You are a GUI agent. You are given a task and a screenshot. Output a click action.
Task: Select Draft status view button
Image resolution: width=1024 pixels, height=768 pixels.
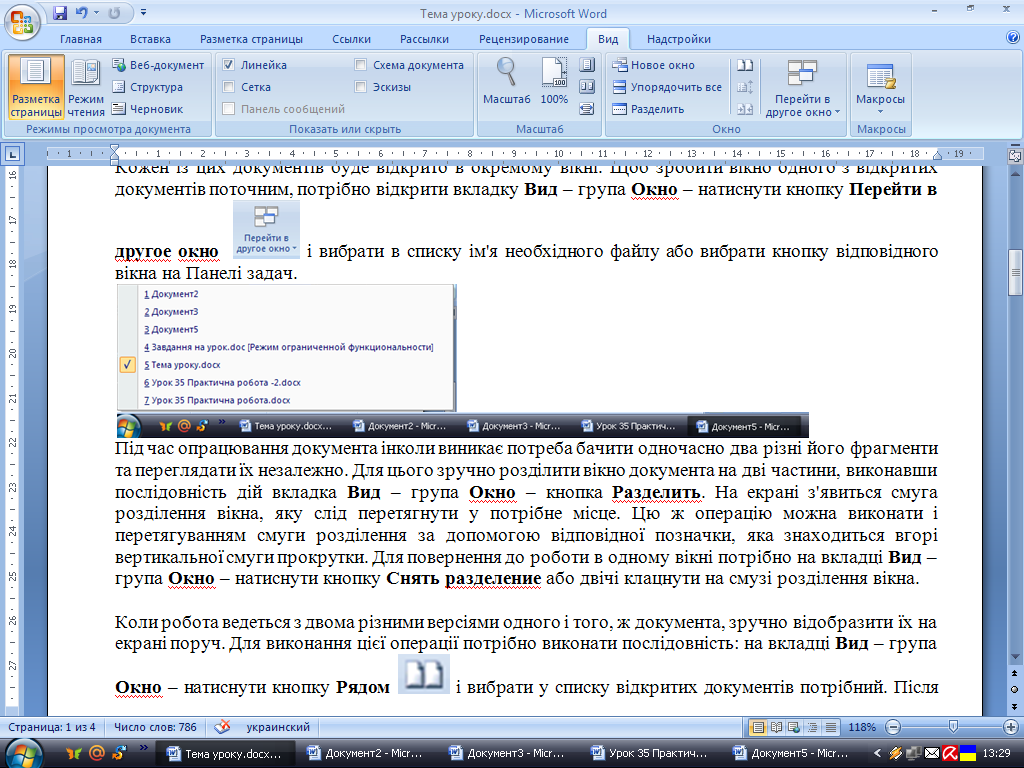pyautogui.click(x=831, y=727)
